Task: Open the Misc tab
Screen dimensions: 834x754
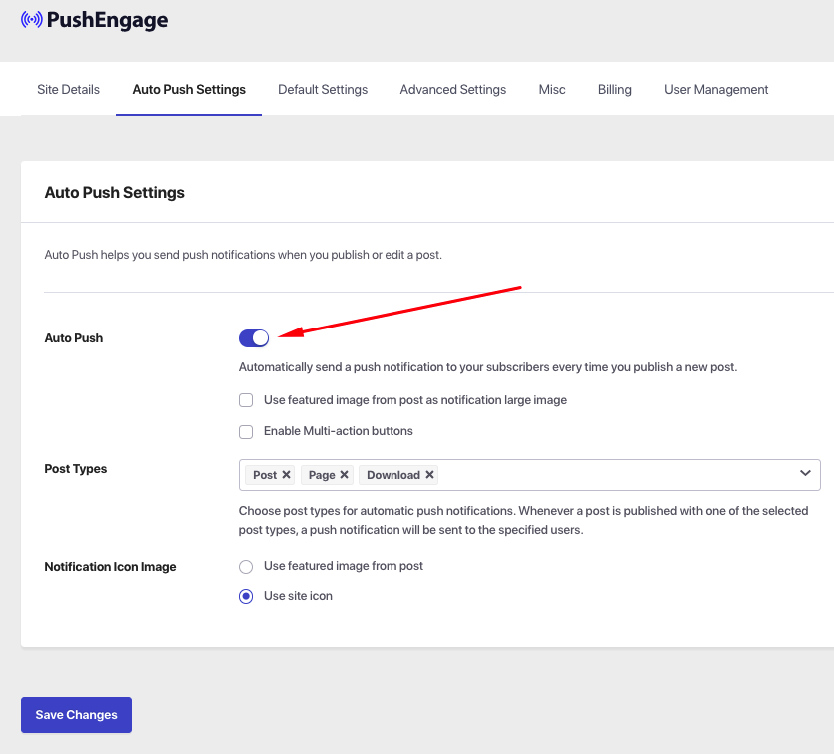Action: click(552, 90)
